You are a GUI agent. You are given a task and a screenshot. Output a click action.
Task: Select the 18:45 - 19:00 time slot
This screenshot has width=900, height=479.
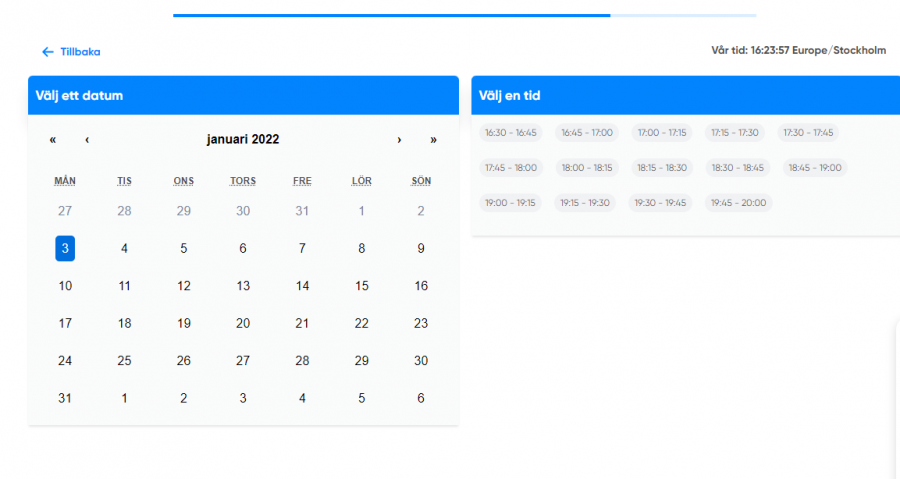pyautogui.click(x=814, y=168)
